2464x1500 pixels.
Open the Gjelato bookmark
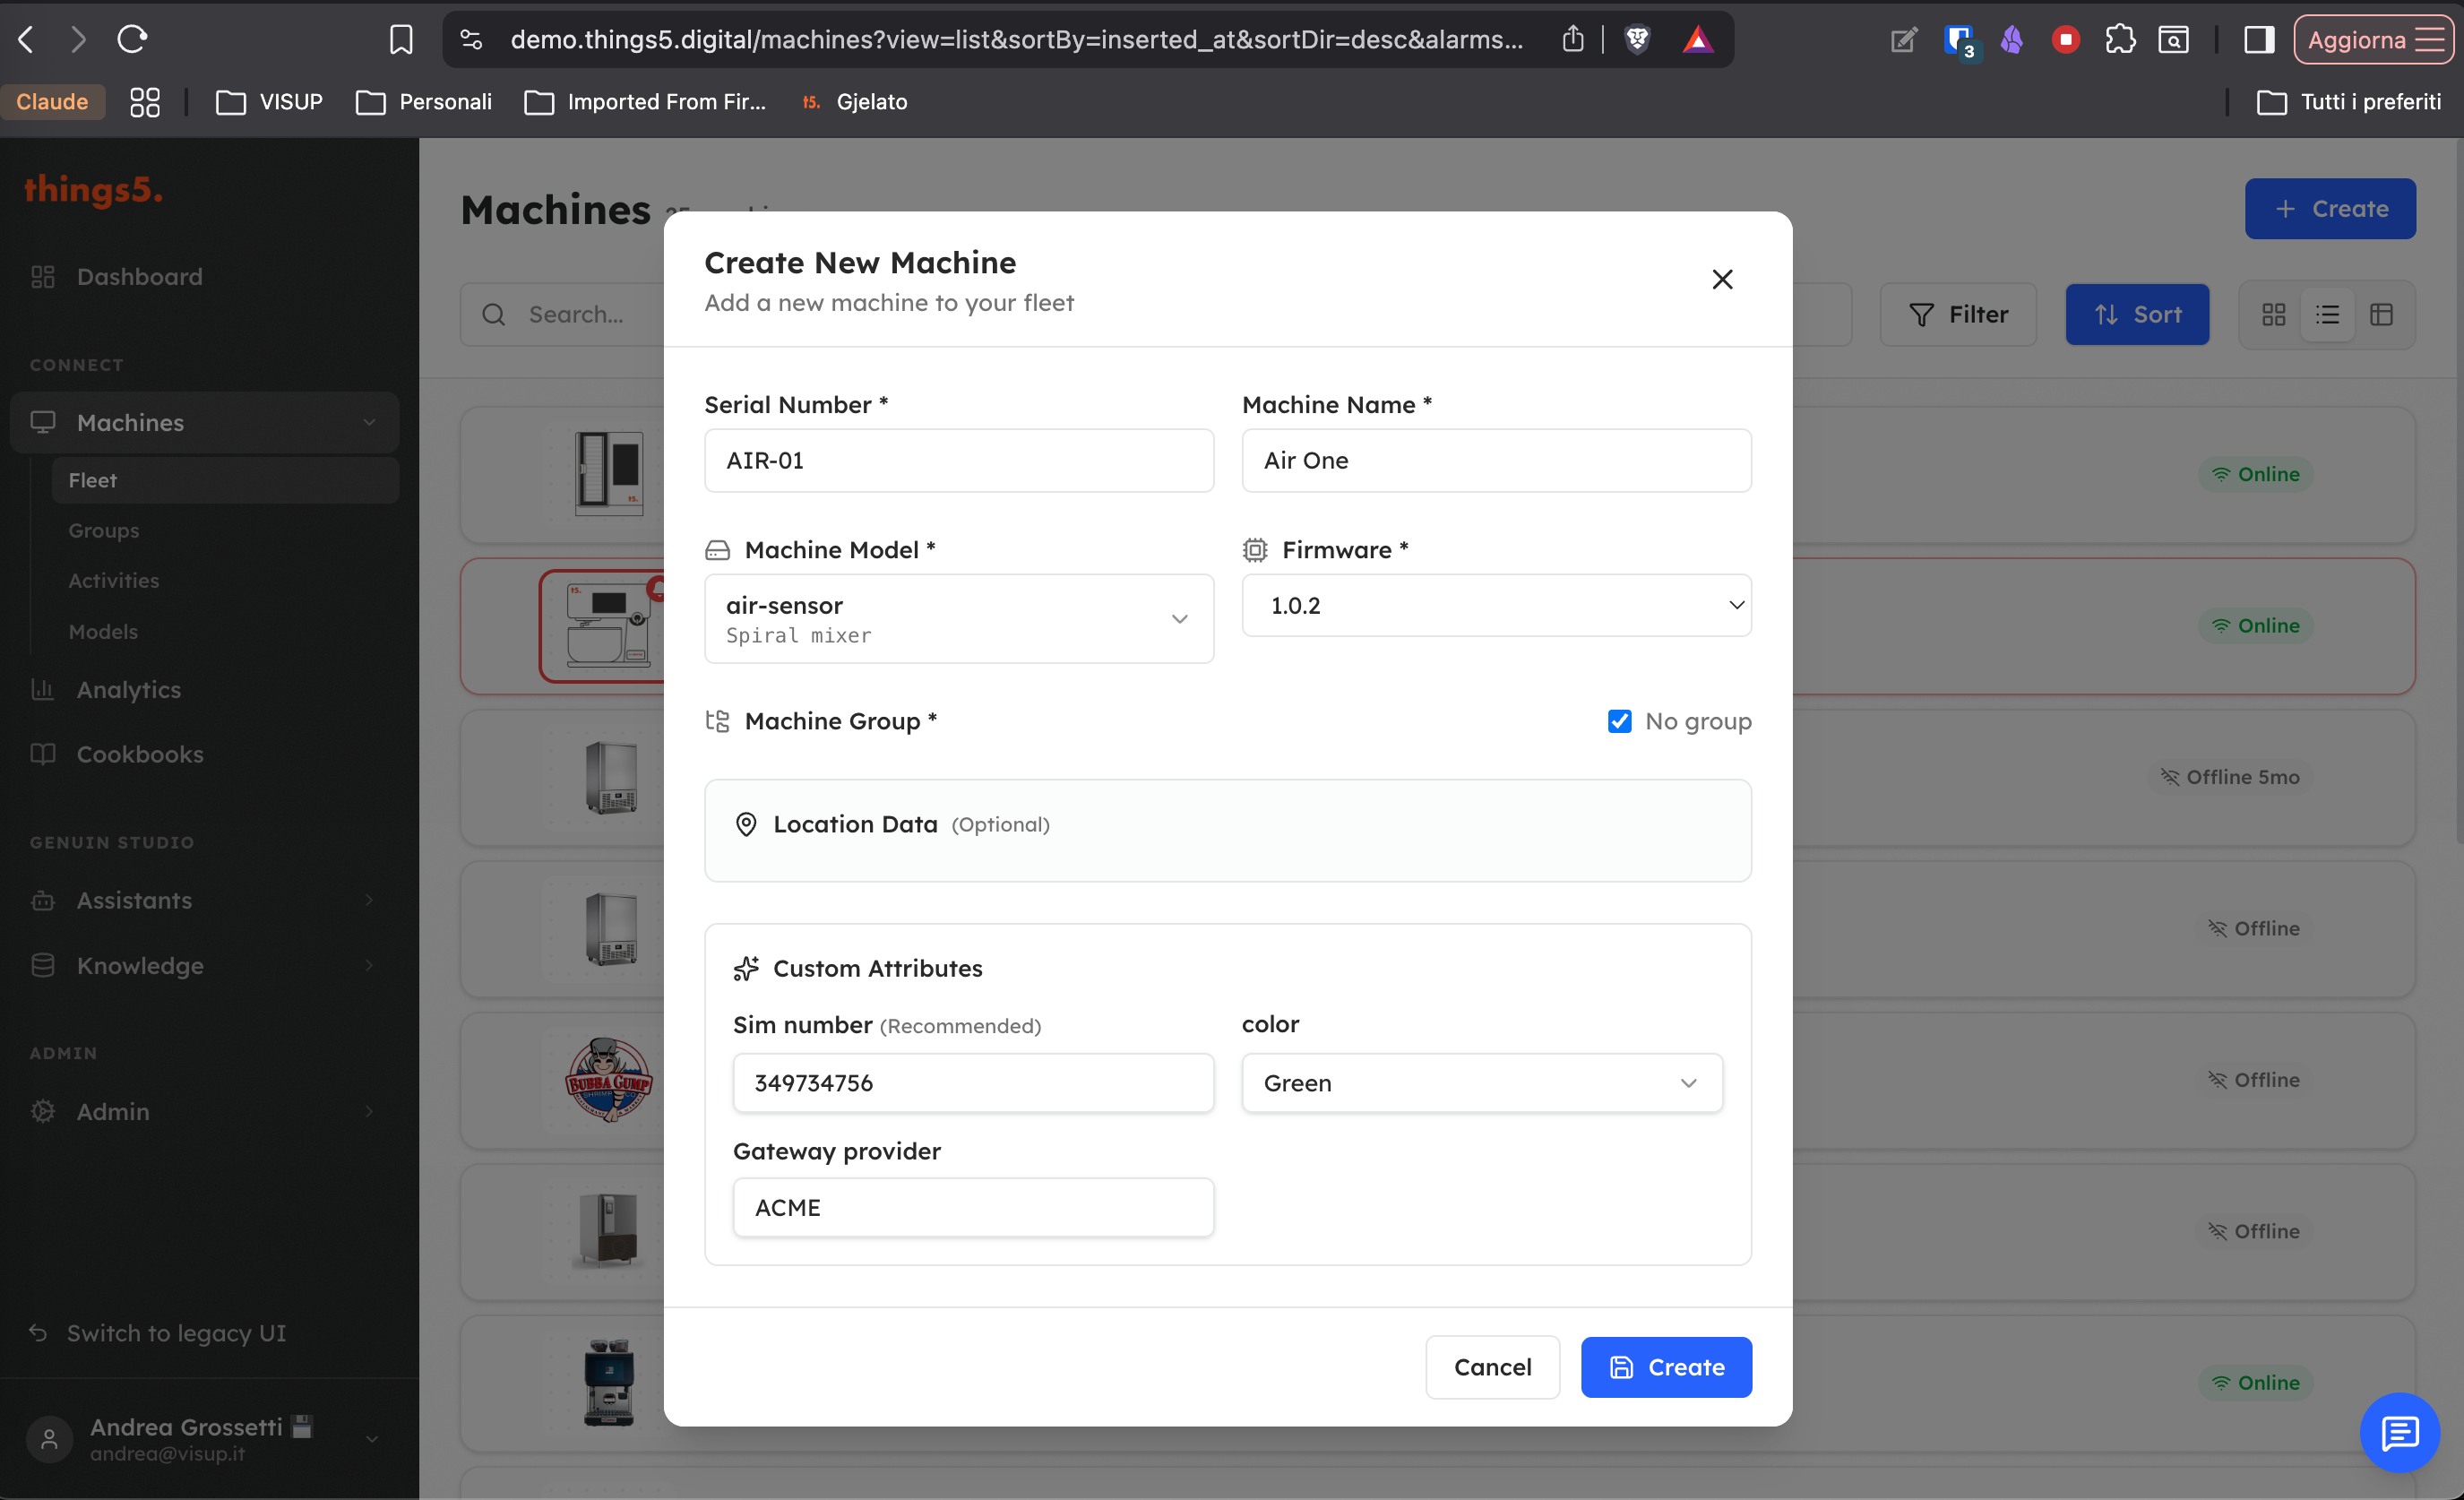click(855, 101)
